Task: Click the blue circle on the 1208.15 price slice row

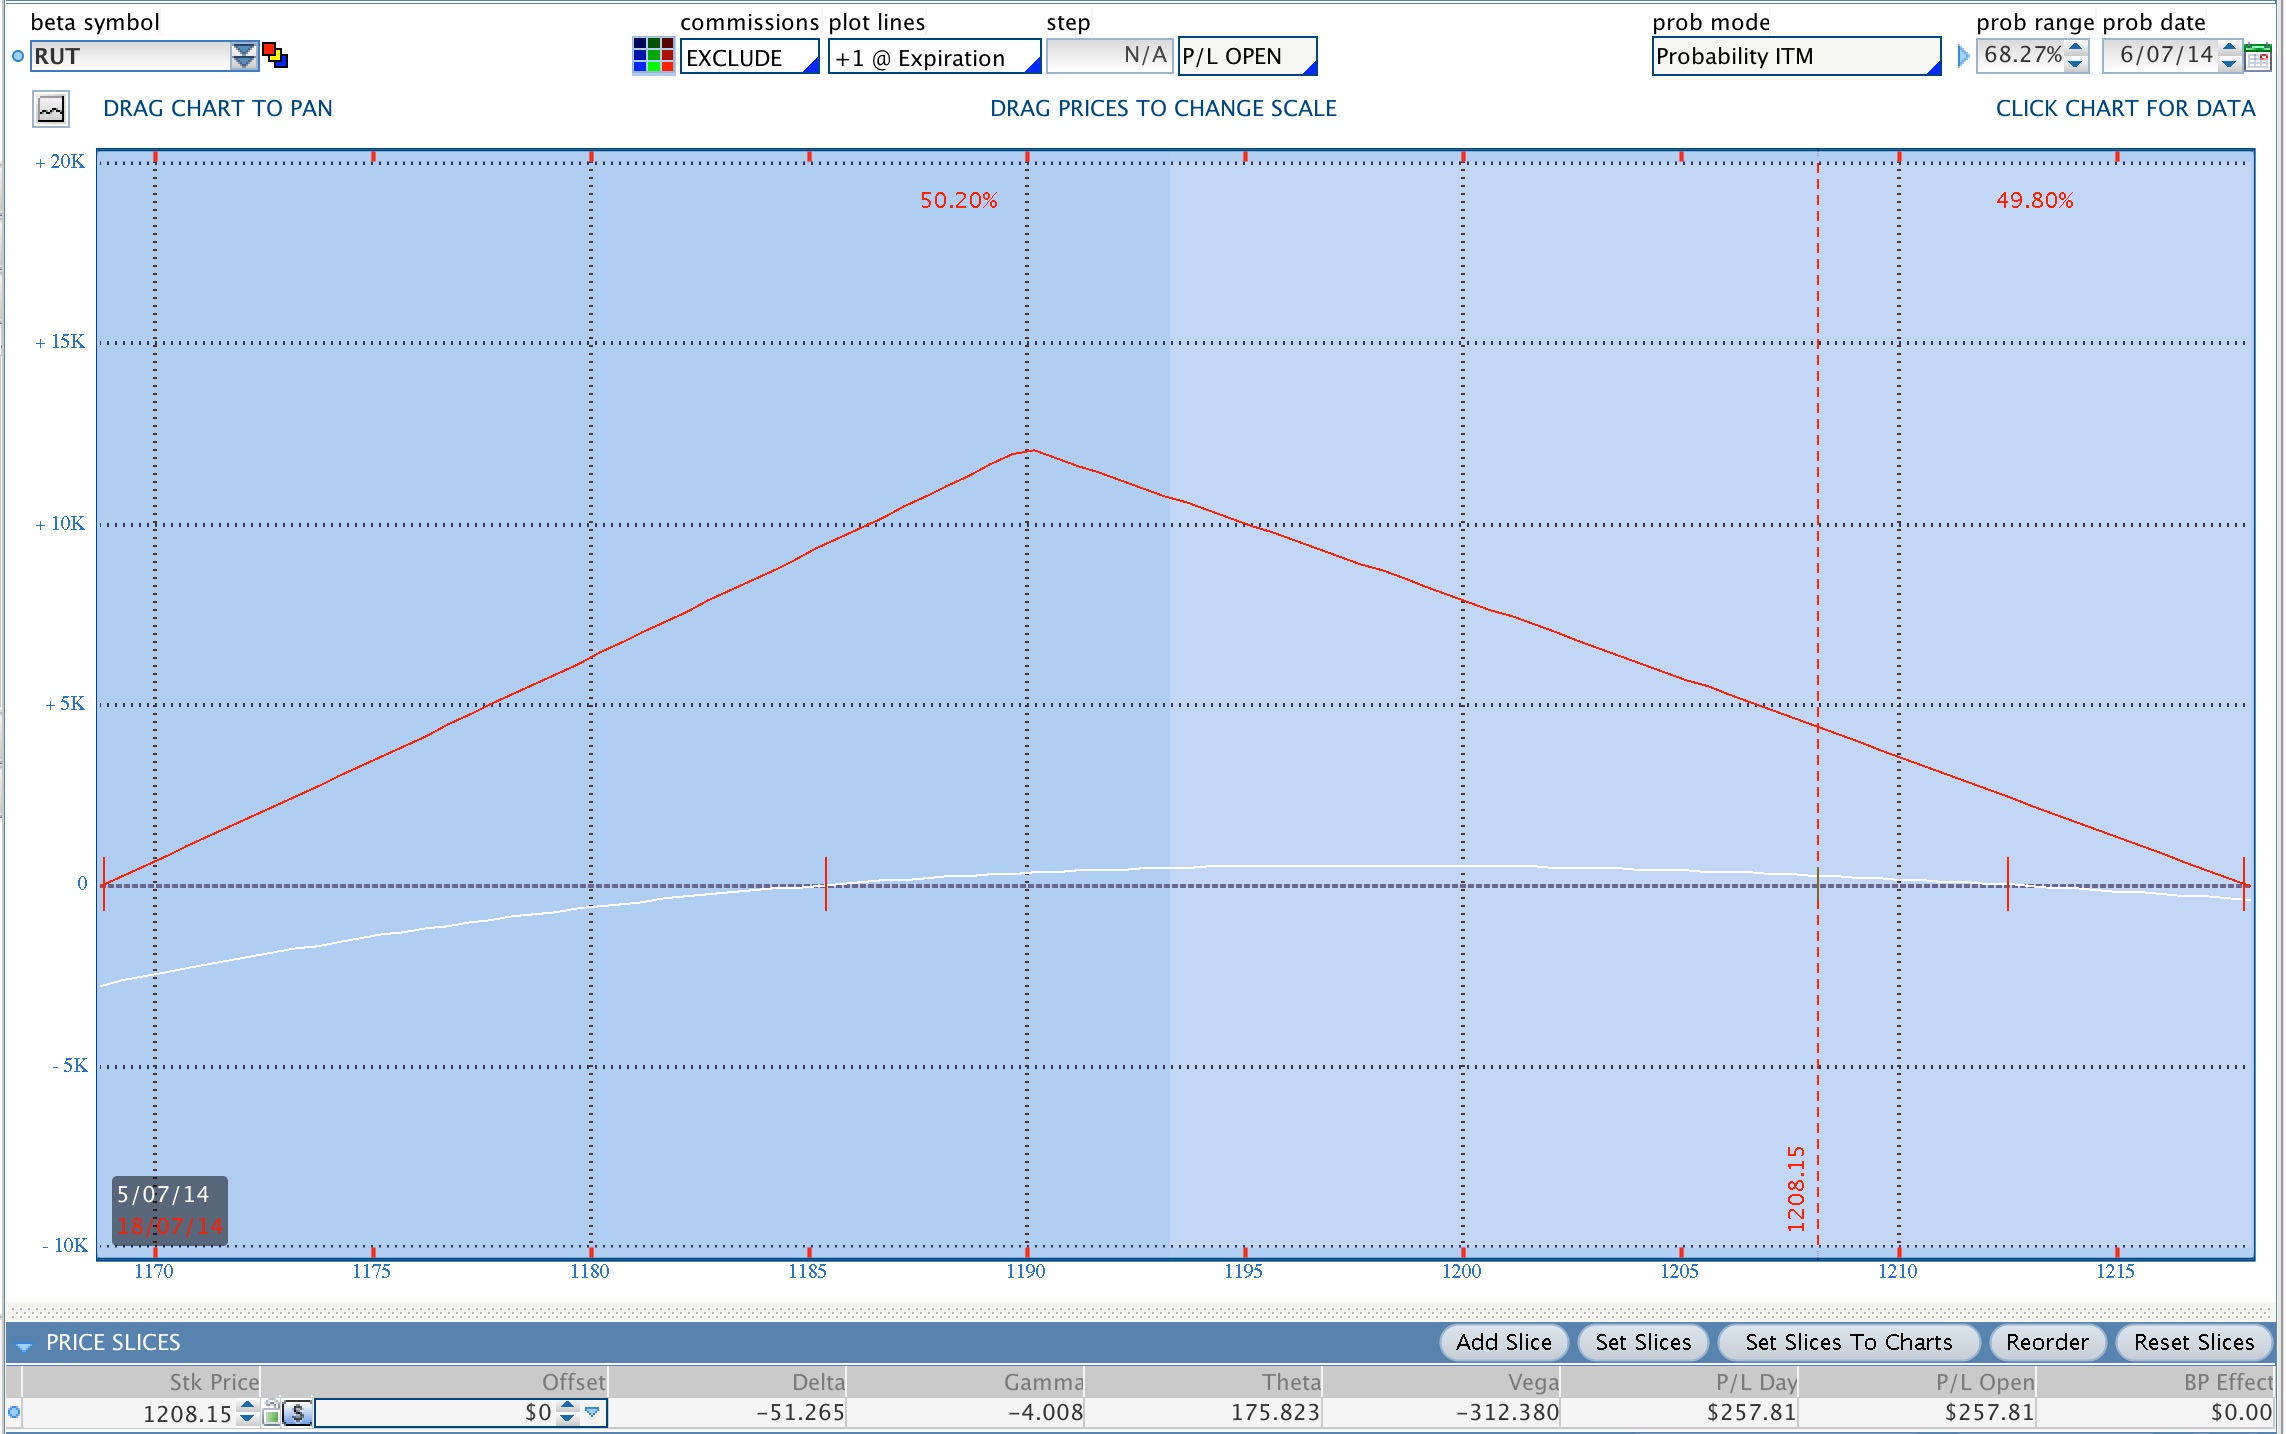Action: [x=14, y=1413]
